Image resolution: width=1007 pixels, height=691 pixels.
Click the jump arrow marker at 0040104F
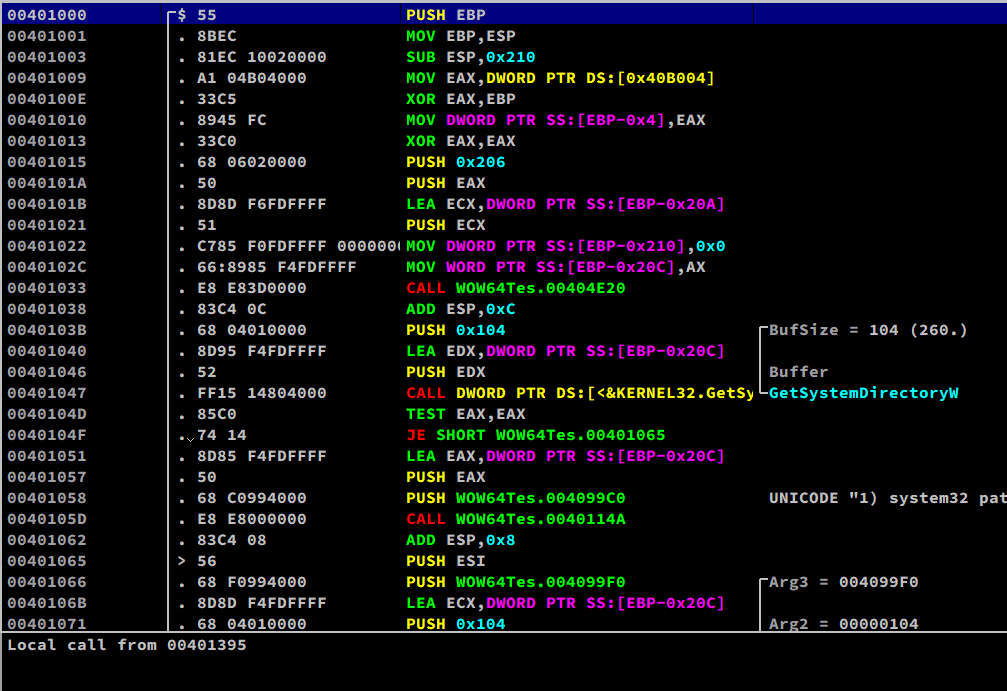187,436
